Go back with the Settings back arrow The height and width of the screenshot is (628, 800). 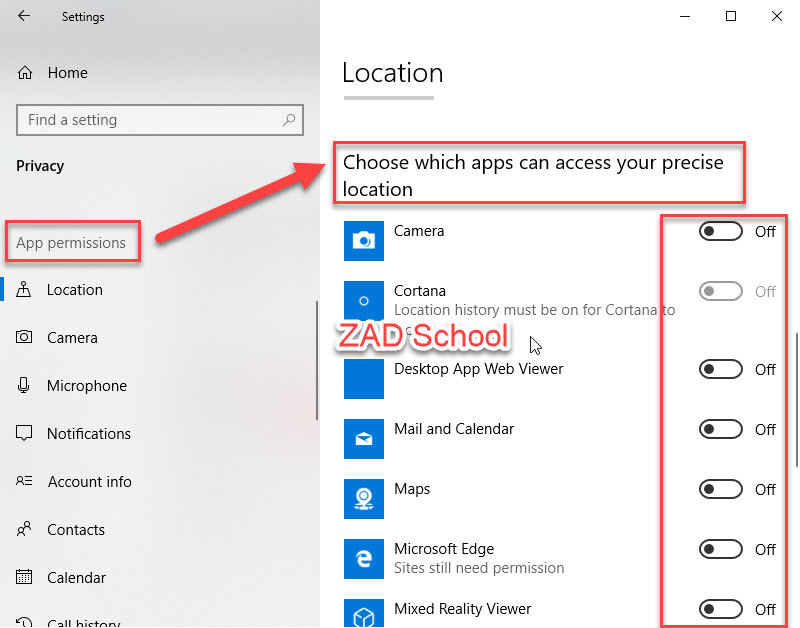point(23,16)
